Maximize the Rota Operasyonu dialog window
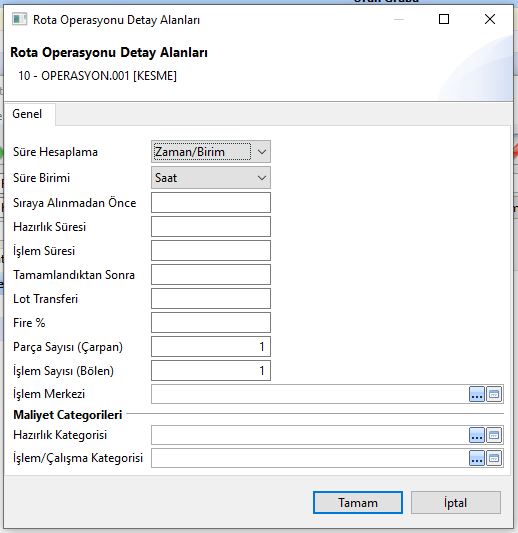The image size is (518, 533). pos(444,19)
